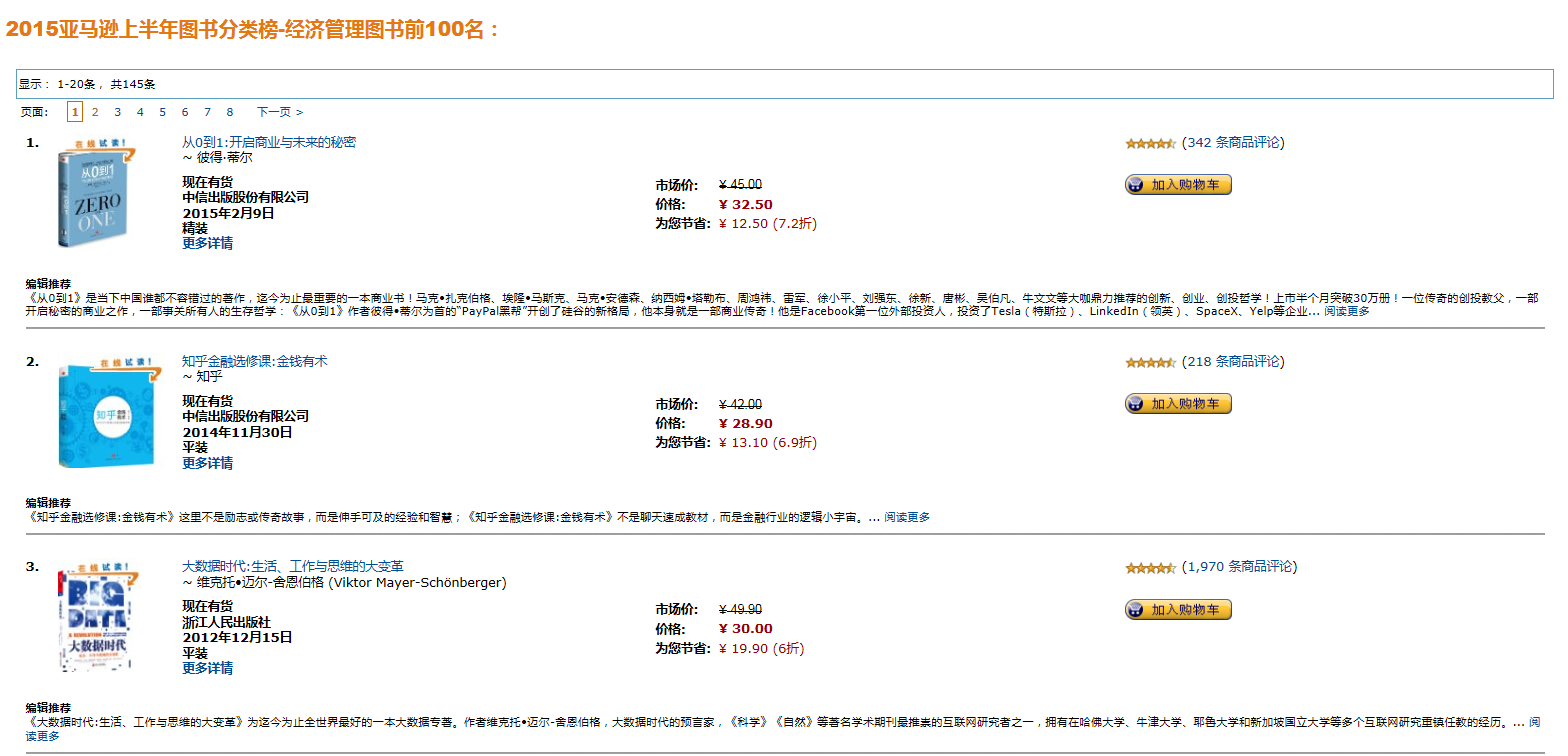Go to results page 8
This screenshot has height=756, width=1568.
[230, 112]
